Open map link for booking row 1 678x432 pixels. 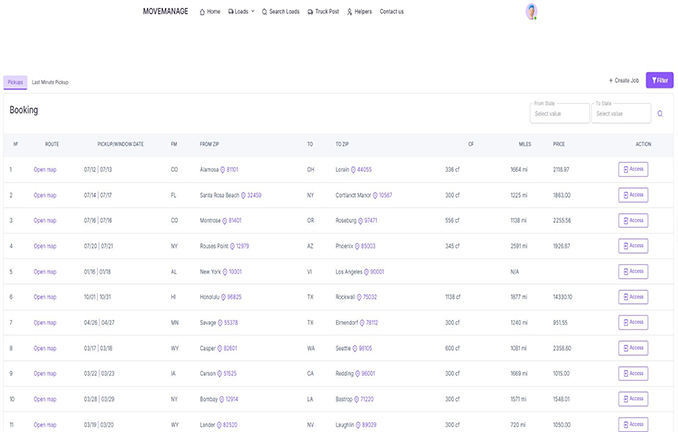[x=45, y=170]
